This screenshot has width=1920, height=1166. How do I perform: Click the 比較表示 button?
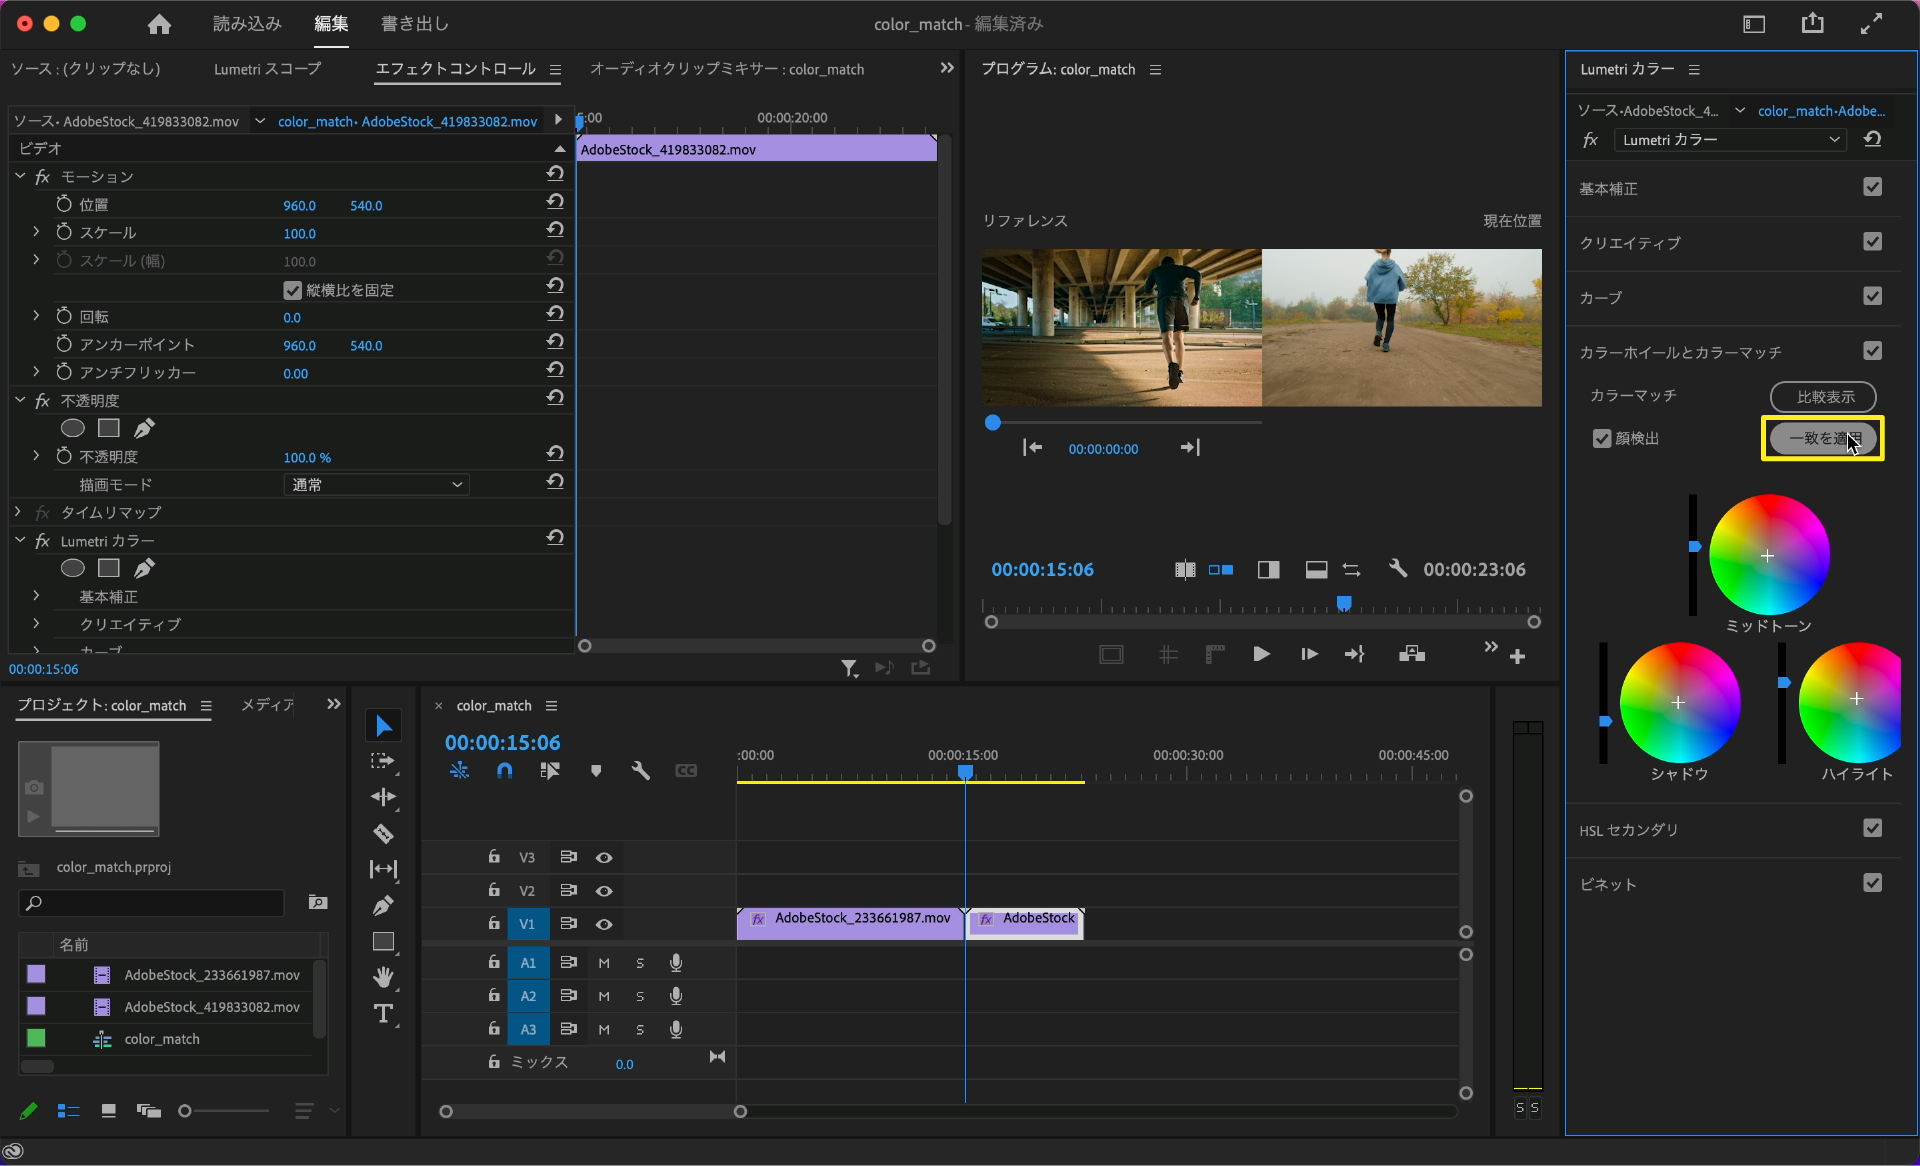(x=1823, y=397)
